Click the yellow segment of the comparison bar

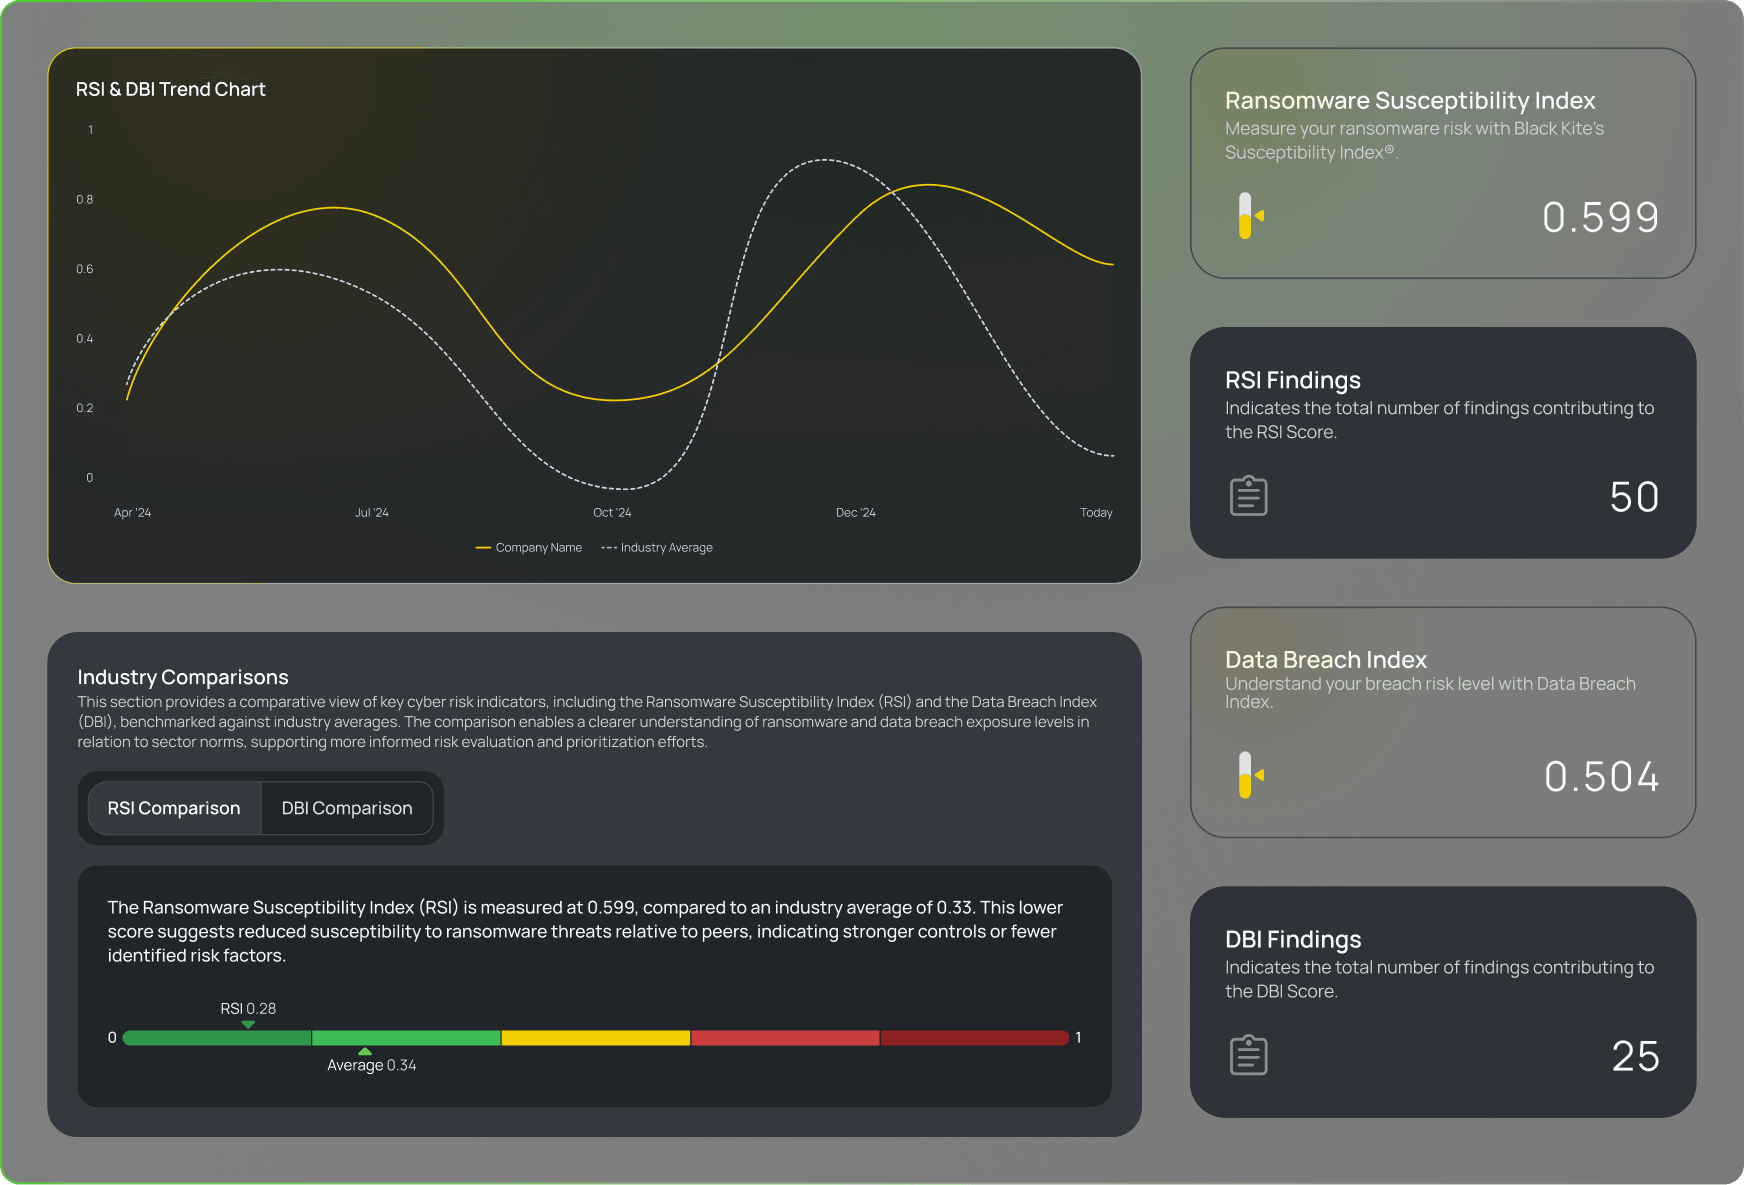pyautogui.click(x=595, y=1038)
